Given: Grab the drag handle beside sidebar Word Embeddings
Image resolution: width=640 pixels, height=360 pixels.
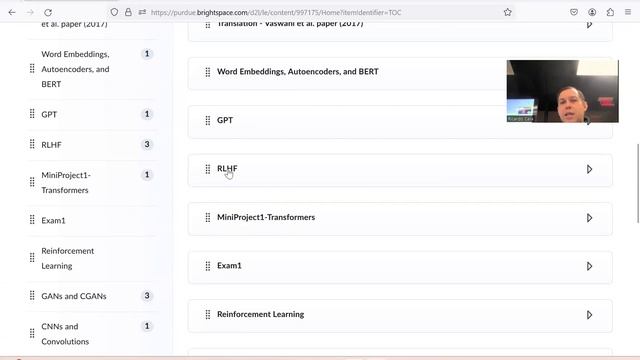Looking at the screenshot, I should 32,69.
